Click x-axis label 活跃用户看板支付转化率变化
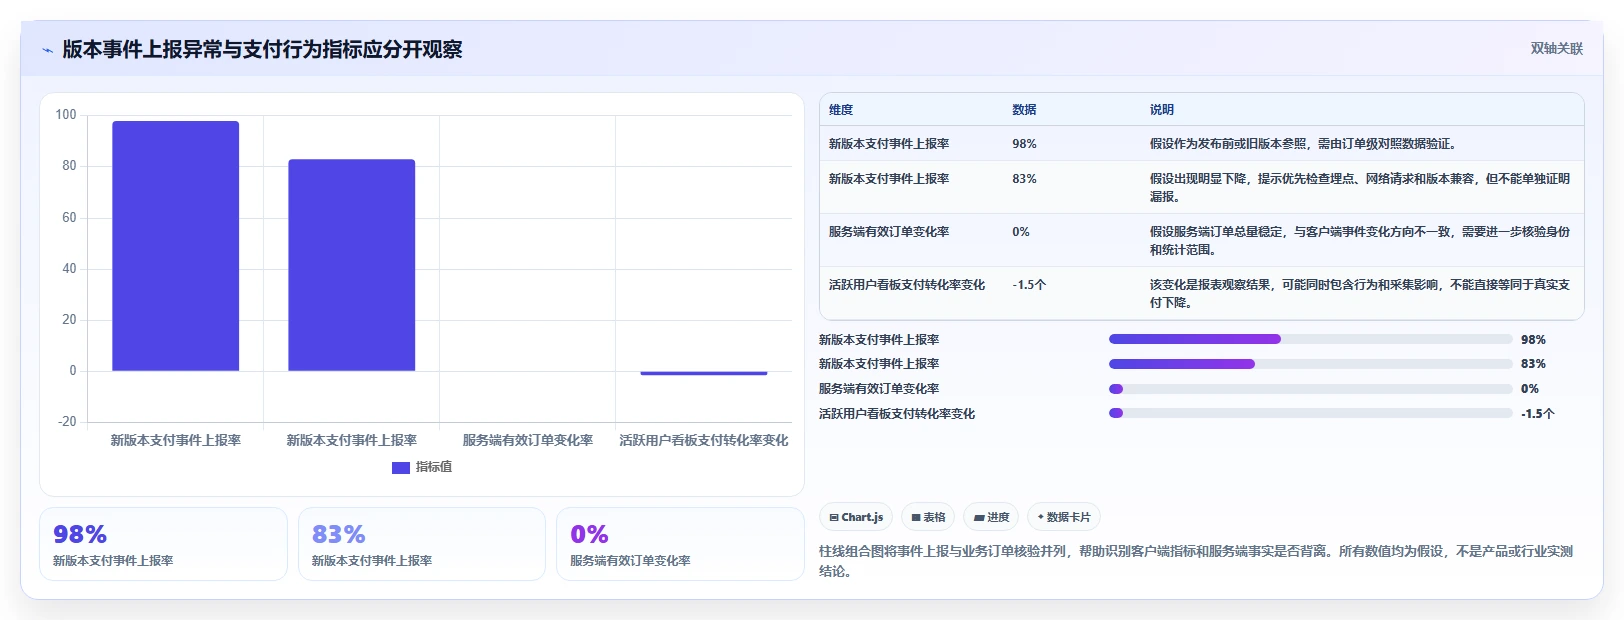 point(704,440)
